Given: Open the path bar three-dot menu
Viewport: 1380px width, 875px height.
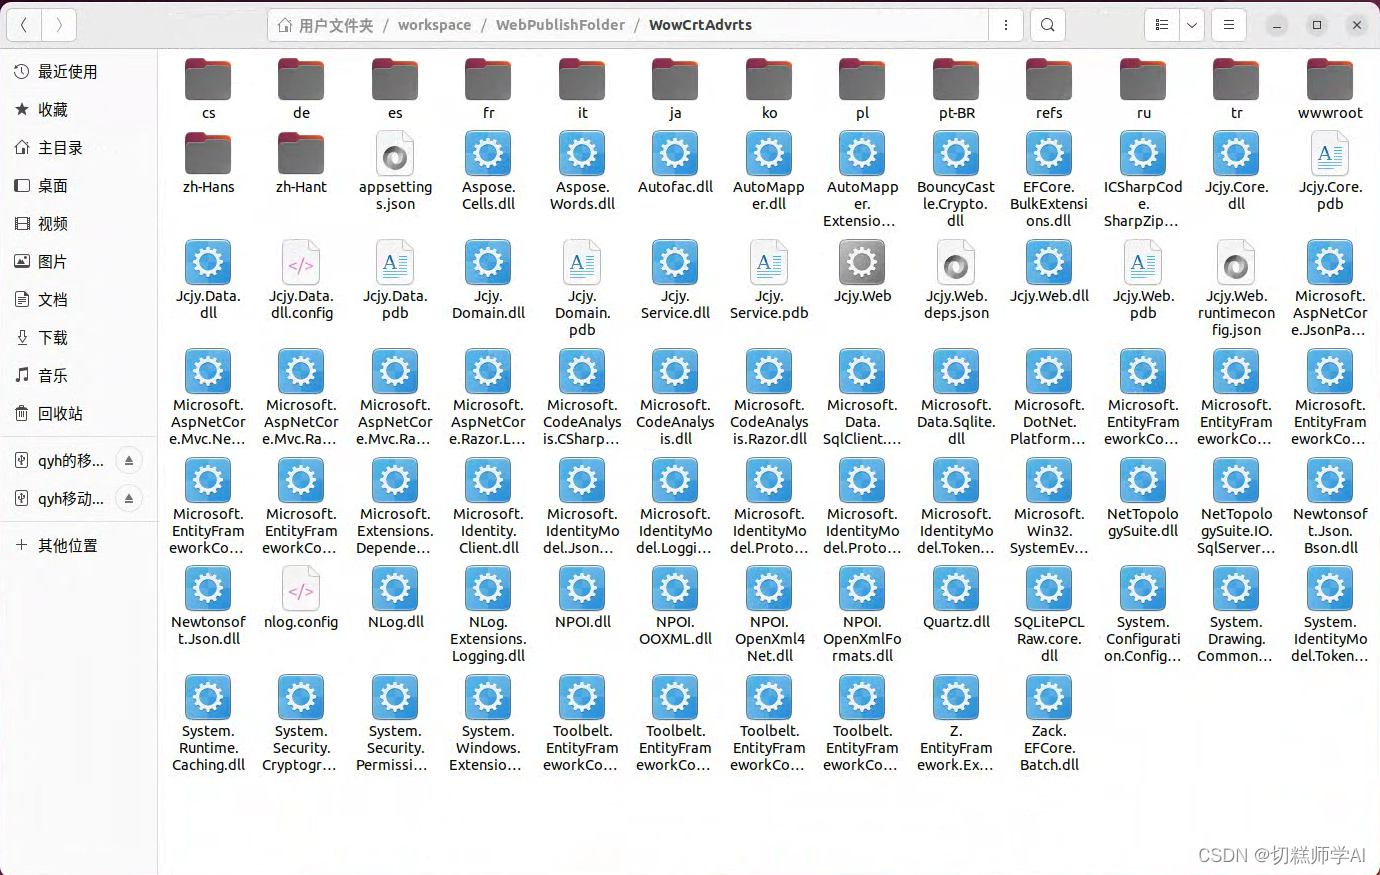Looking at the screenshot, I should tap(1006, 25).
